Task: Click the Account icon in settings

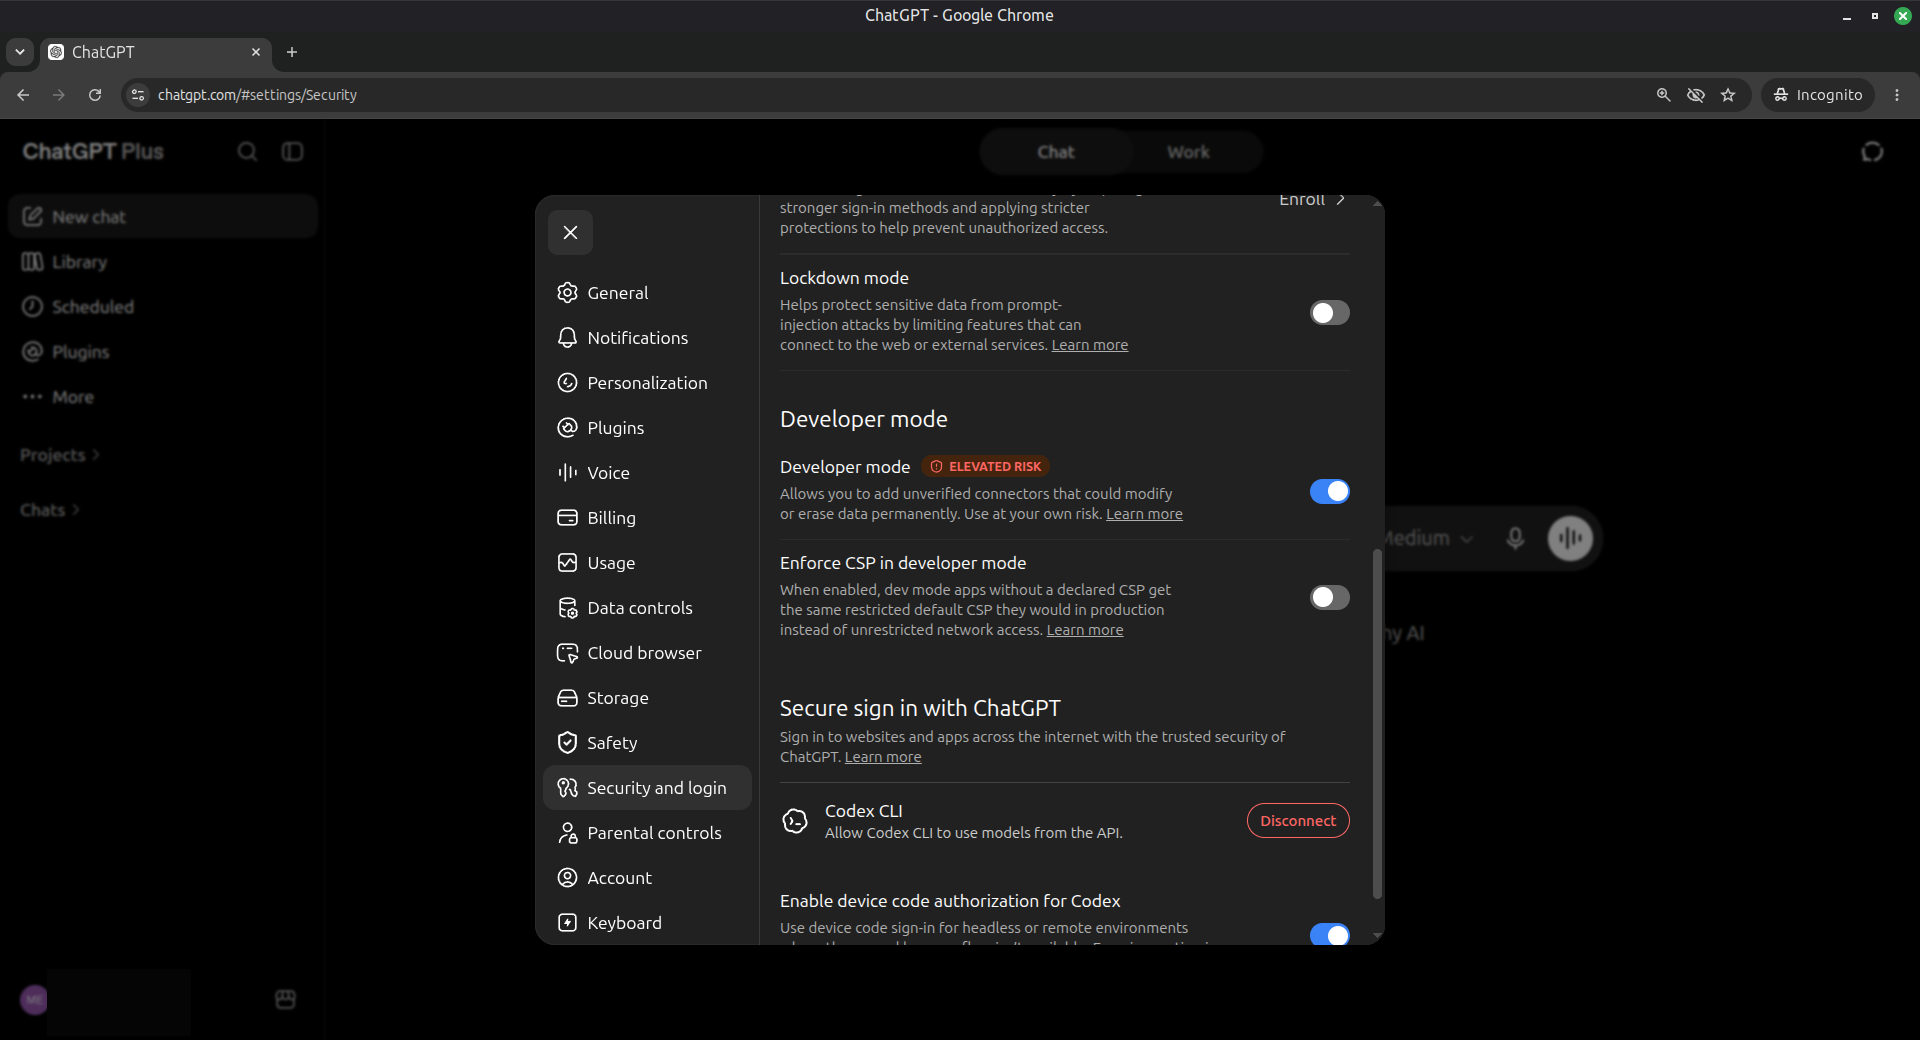Action: click(567, 878)
